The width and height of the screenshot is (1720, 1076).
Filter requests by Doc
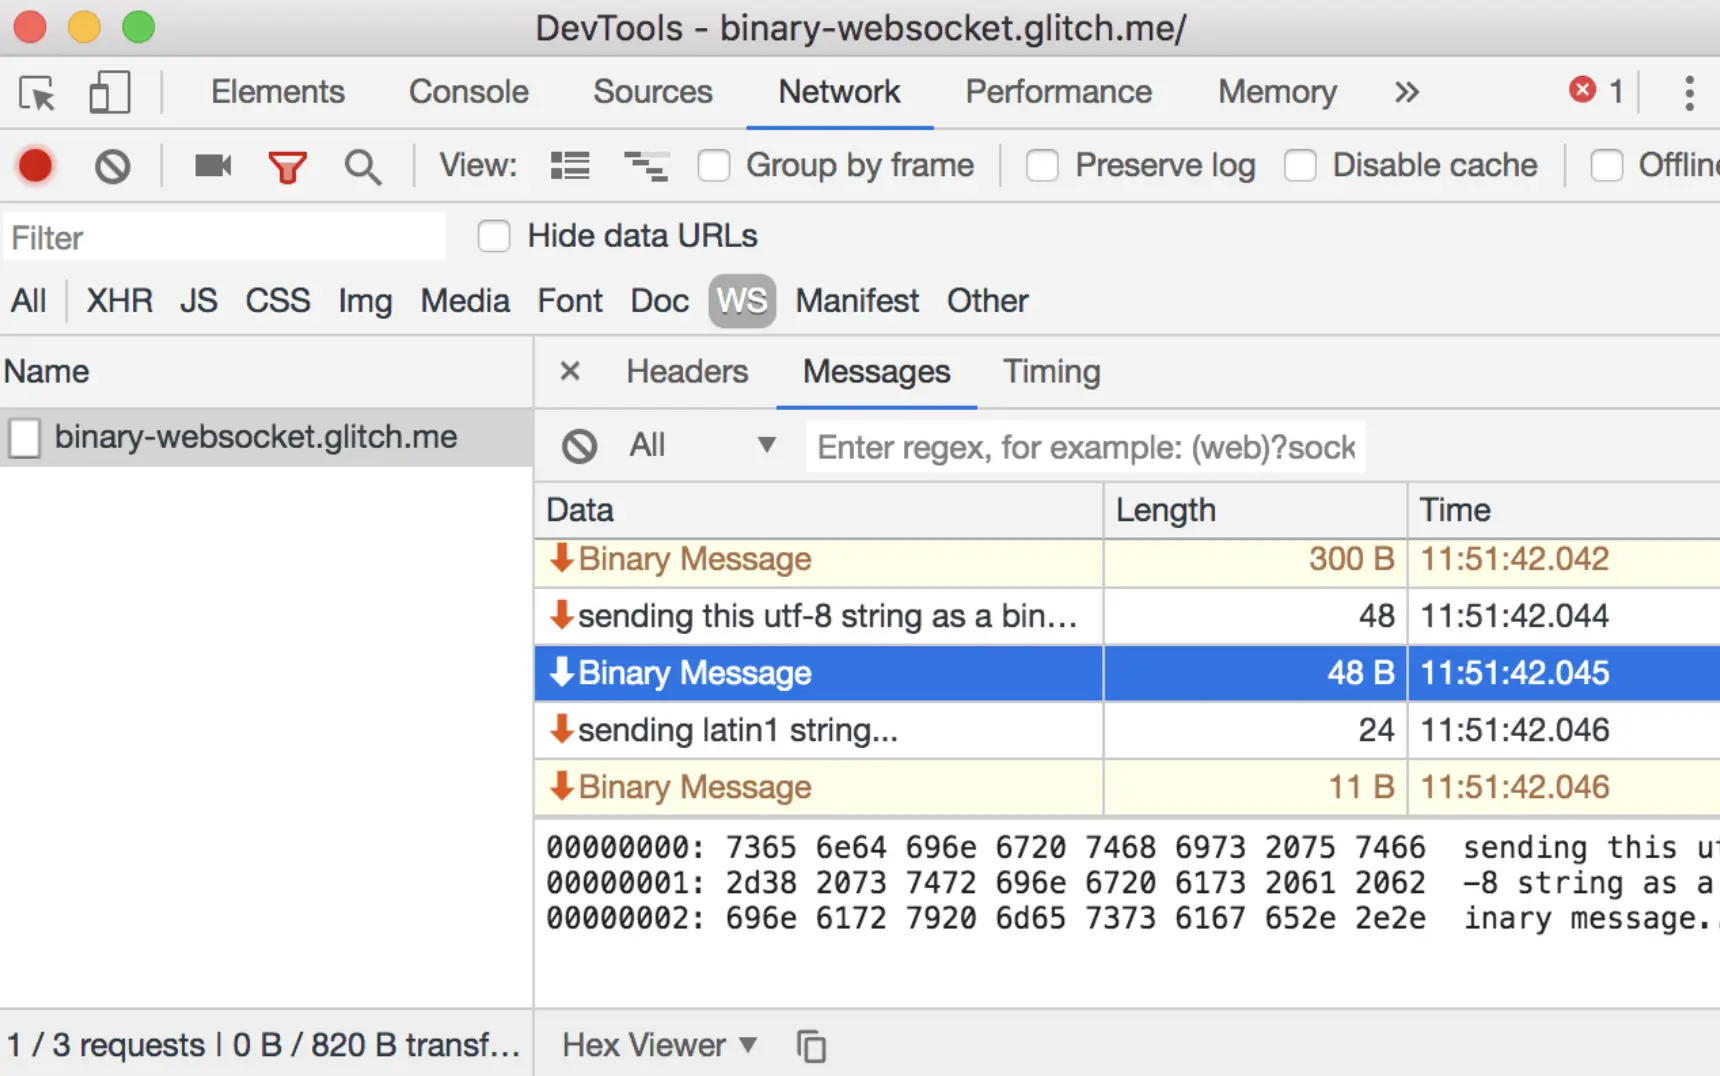pos(659,300)
